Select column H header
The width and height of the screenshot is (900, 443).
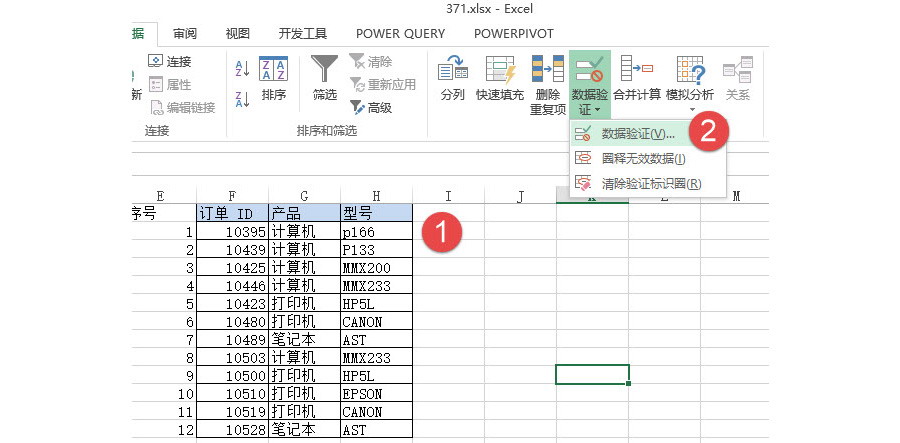(376, 196)
